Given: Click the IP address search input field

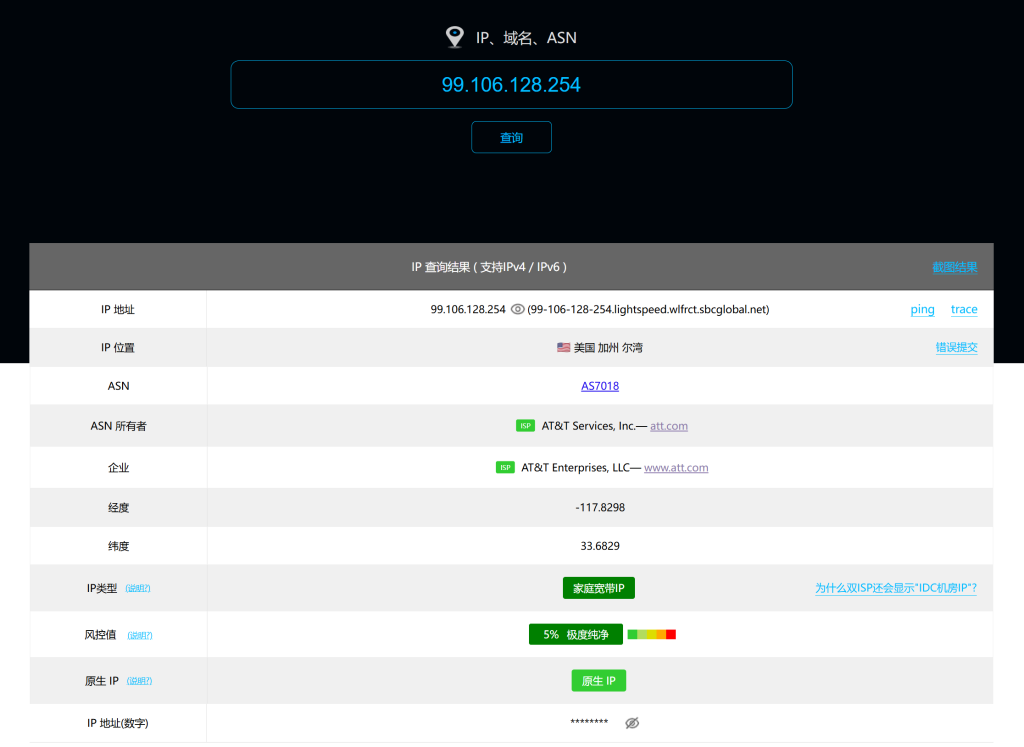Looking at the screenshot, I should coord(511,85).
